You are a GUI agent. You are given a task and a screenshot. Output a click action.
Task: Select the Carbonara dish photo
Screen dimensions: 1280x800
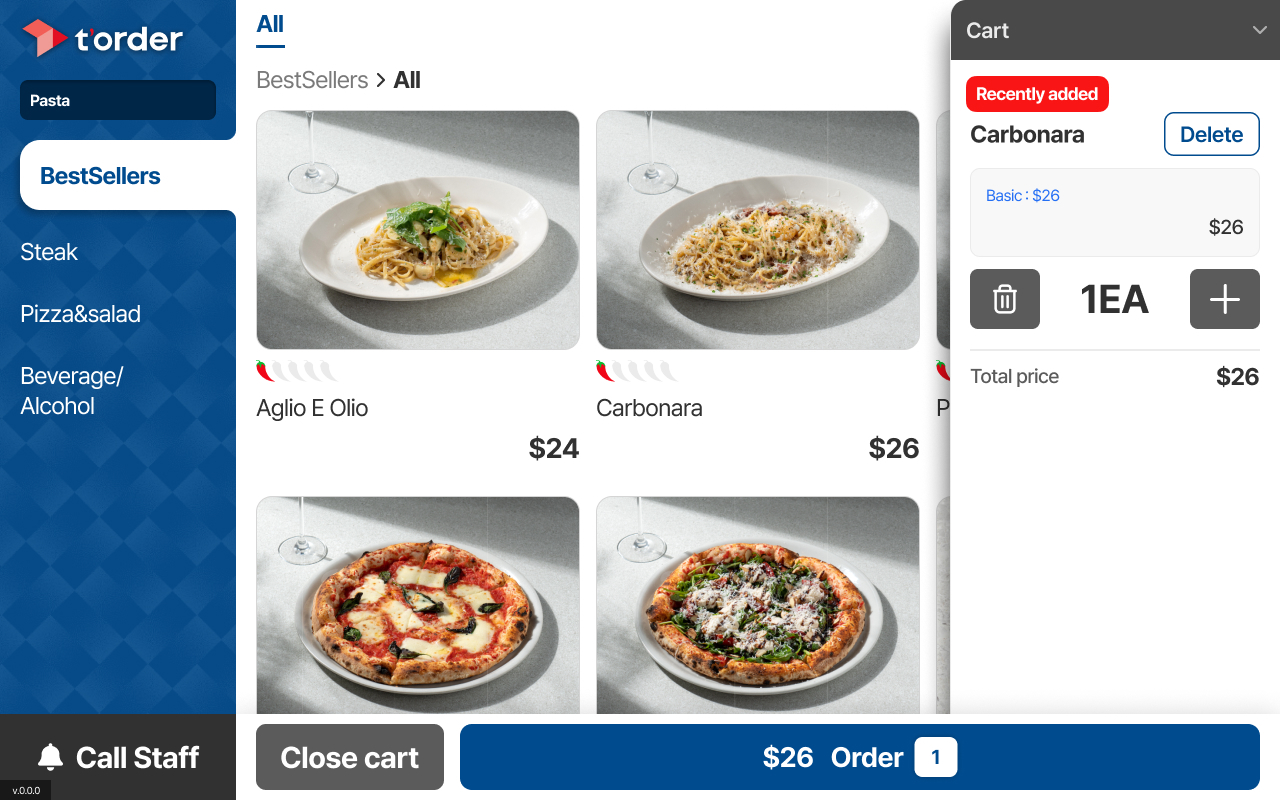pos(758,230)
